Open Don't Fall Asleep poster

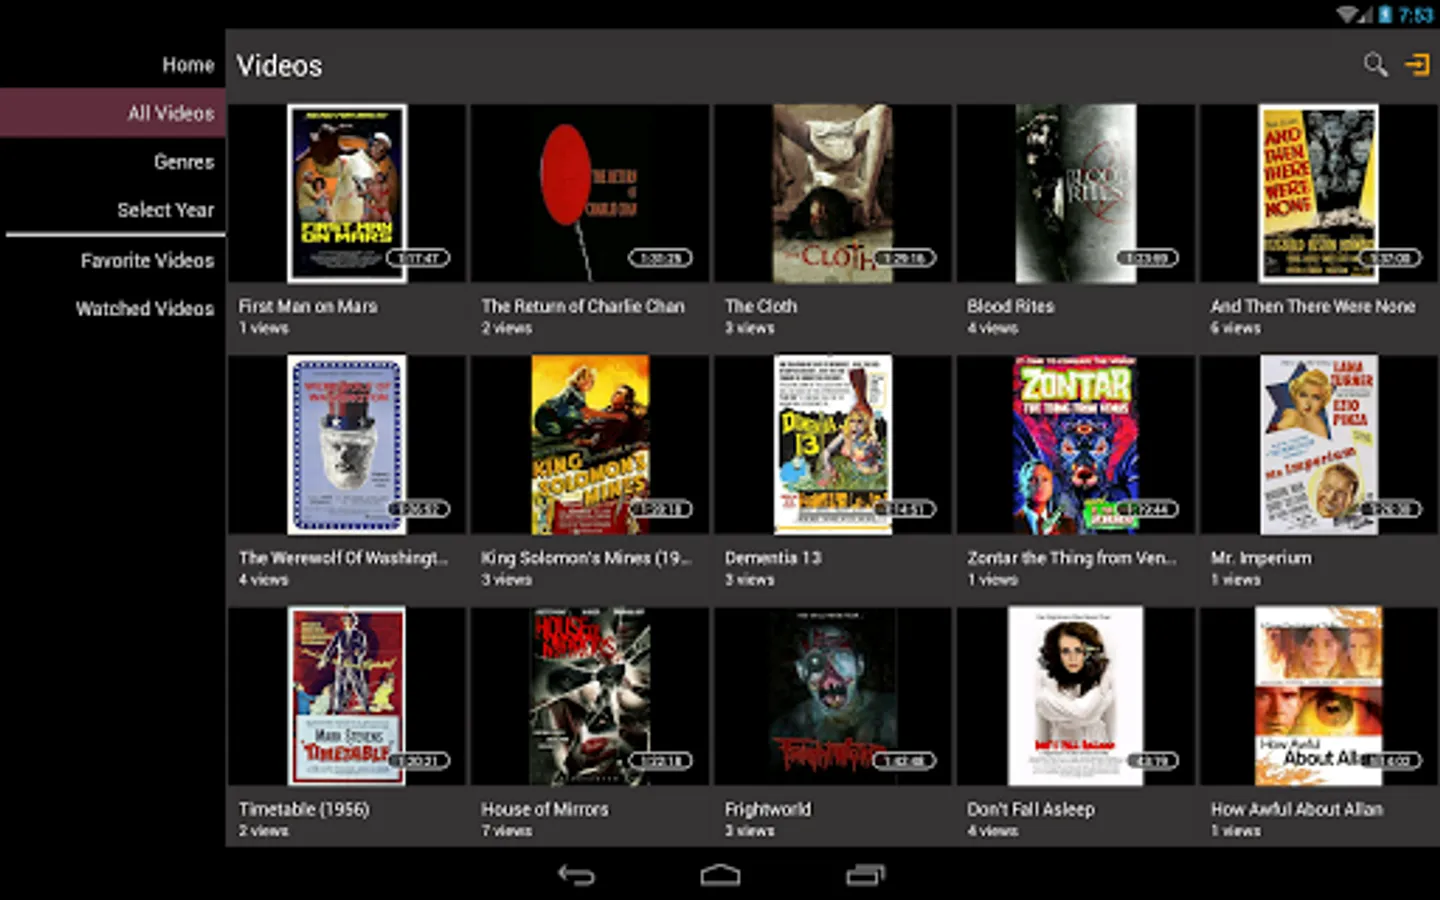(x=1076, y=696)
